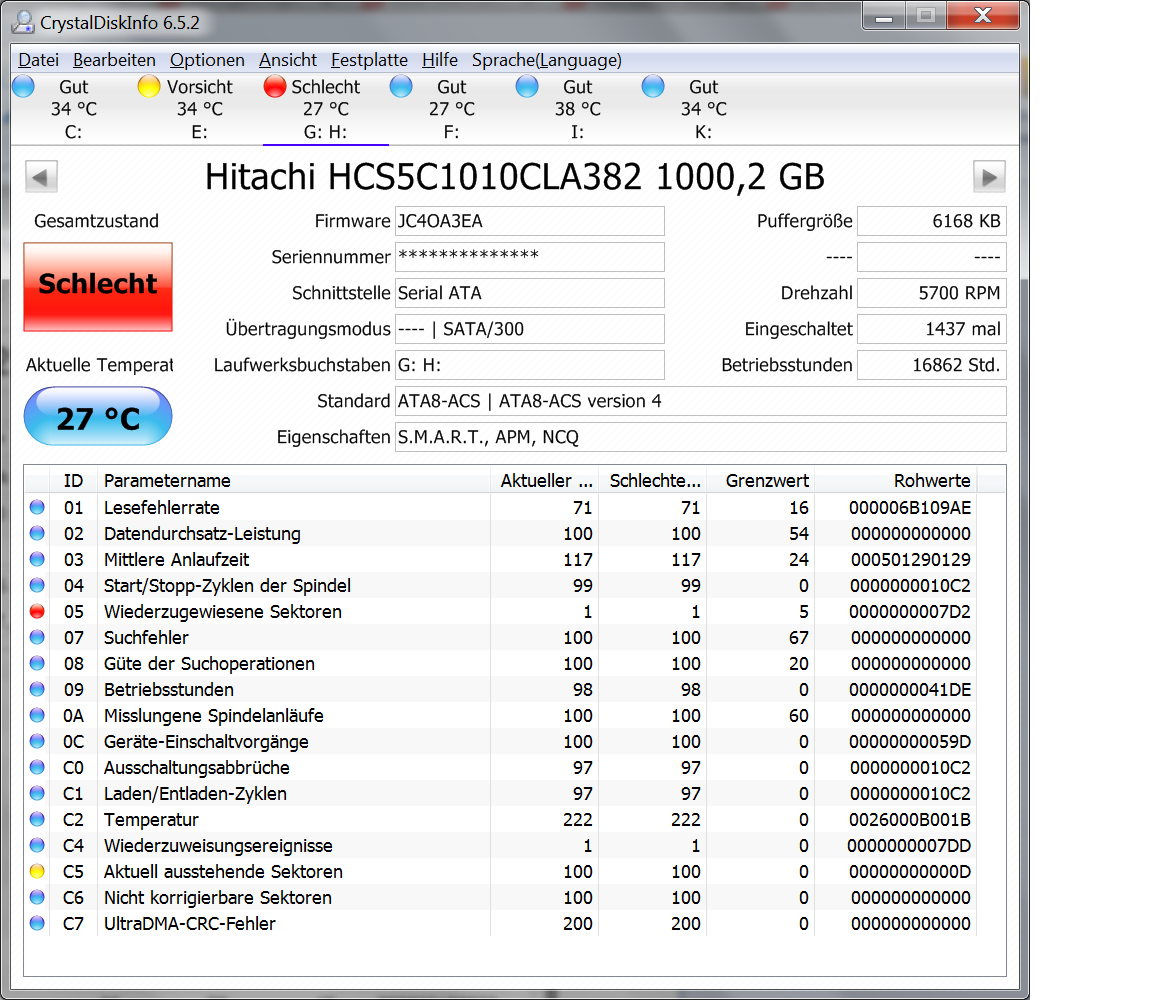Click the red dot of Wiederzugewiesene Sektoren
Screen dimensions: 1152x1000
[x=37, y=611]
